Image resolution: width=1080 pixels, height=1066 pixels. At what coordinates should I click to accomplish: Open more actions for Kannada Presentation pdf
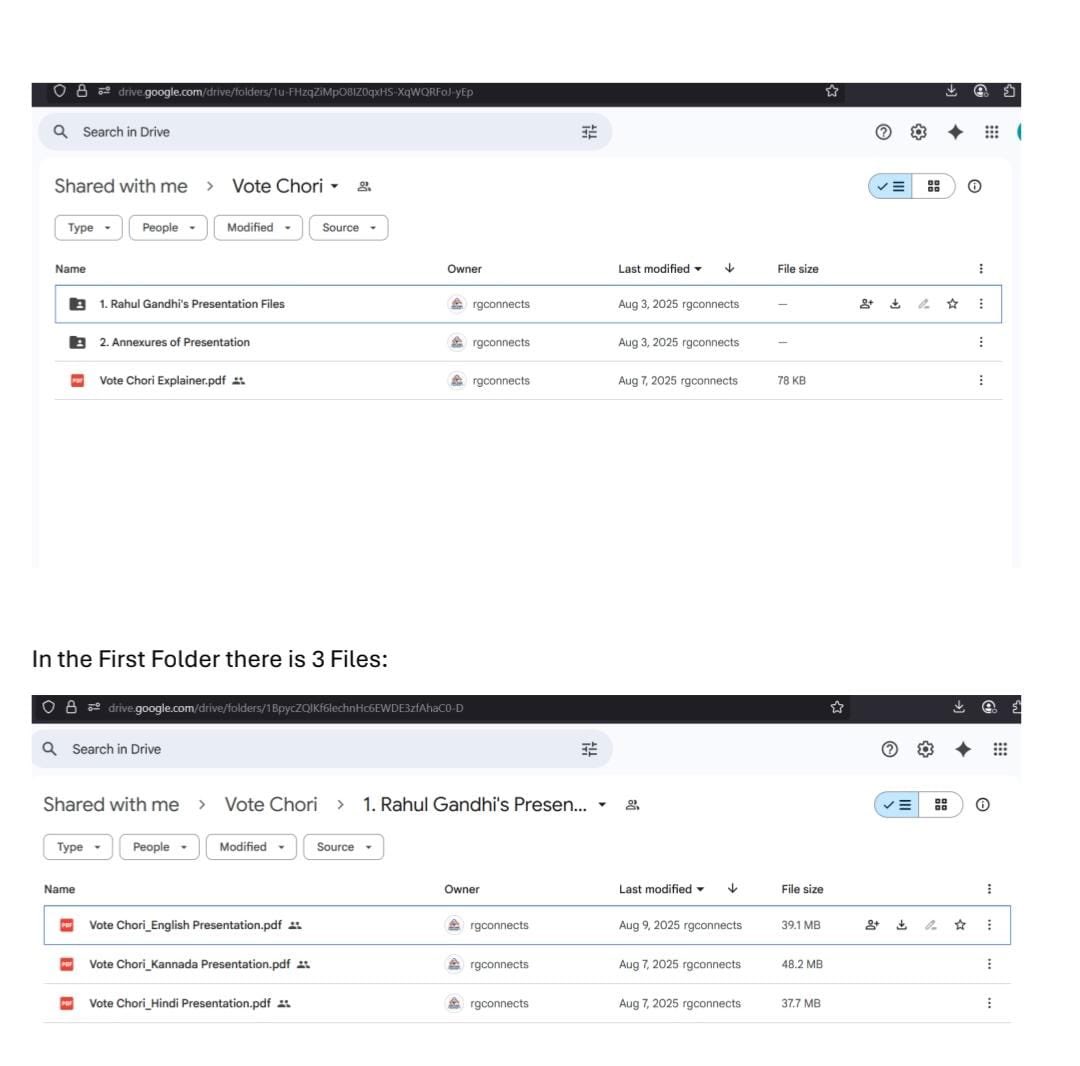click(x=989, y=964)
